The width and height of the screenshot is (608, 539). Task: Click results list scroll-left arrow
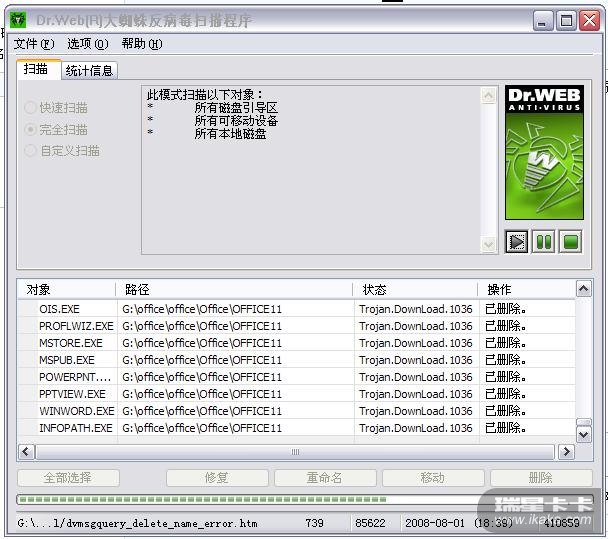pos(26,452)
